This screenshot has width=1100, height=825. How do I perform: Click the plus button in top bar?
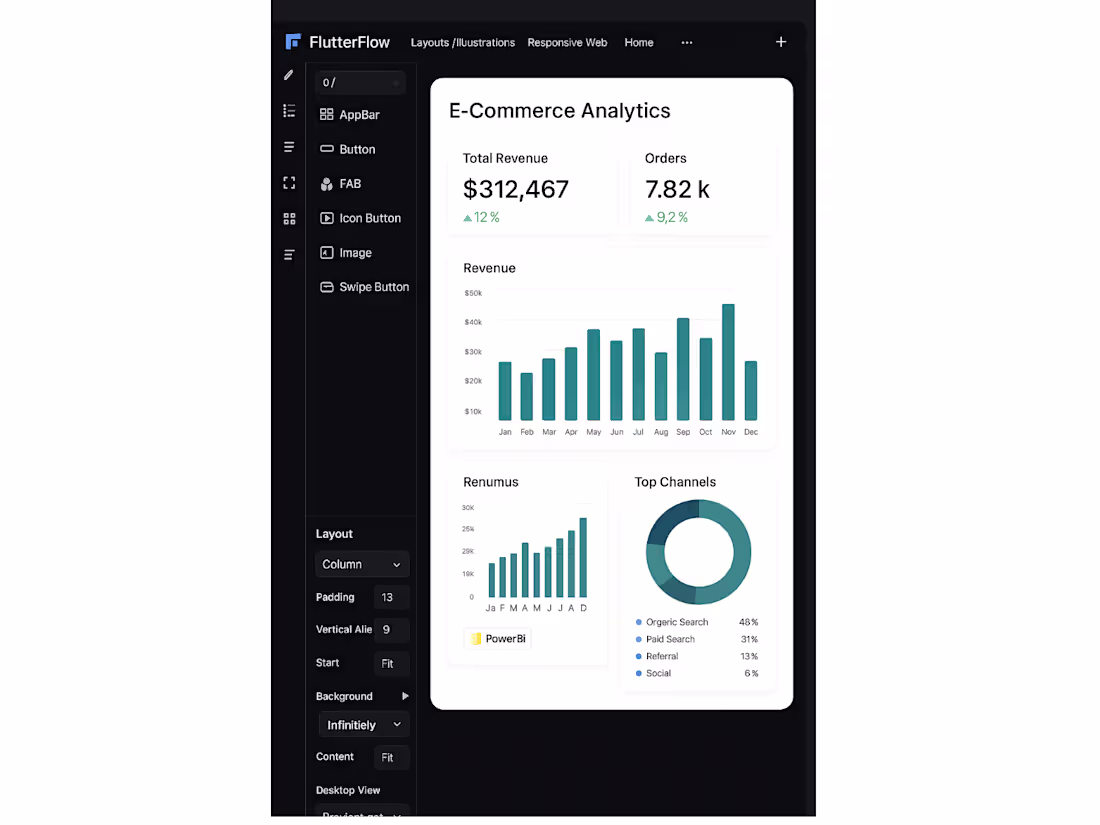781,42
